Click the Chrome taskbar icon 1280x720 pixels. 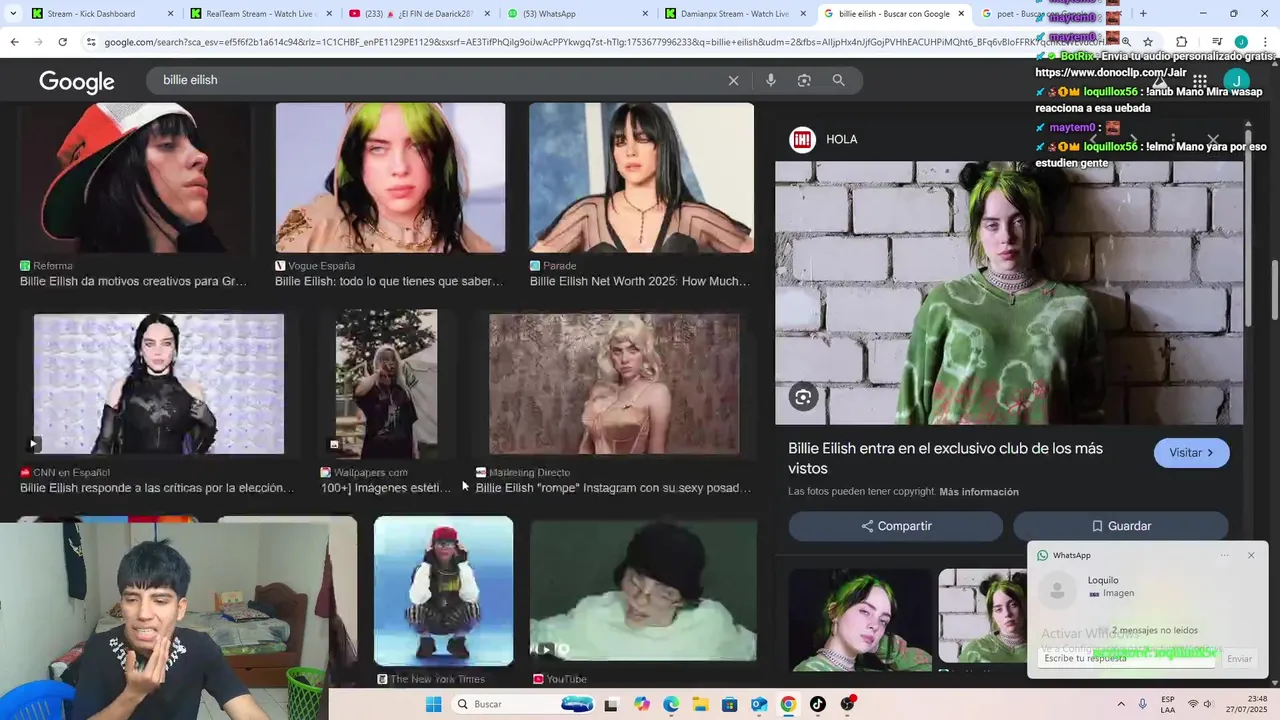click(788, 704)
